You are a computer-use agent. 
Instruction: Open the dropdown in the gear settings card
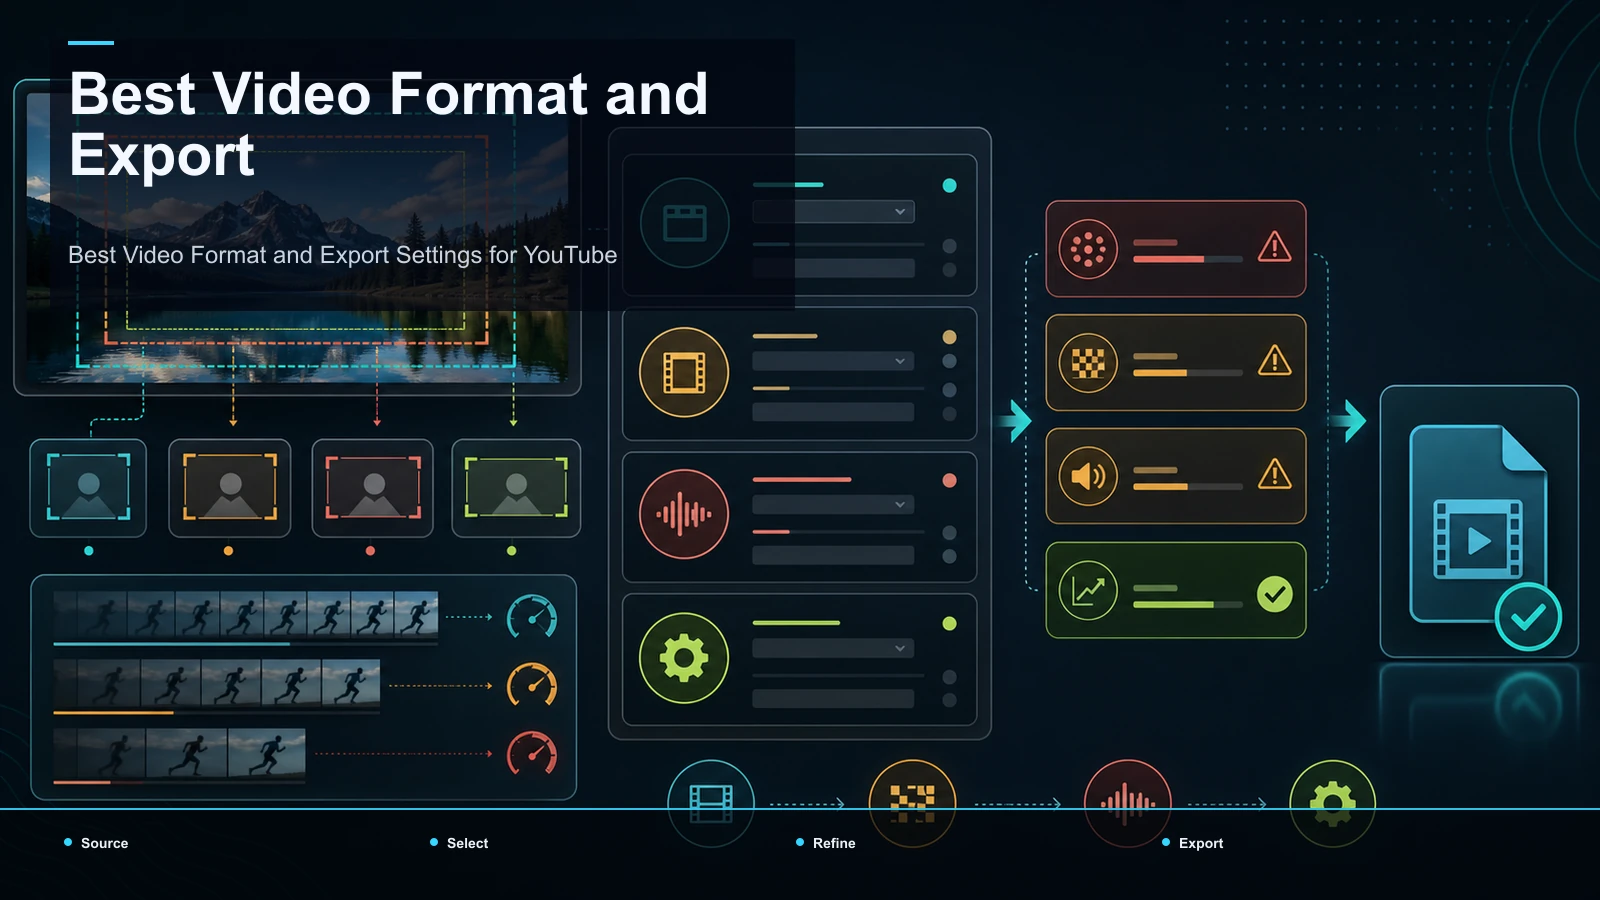(834, 648)
